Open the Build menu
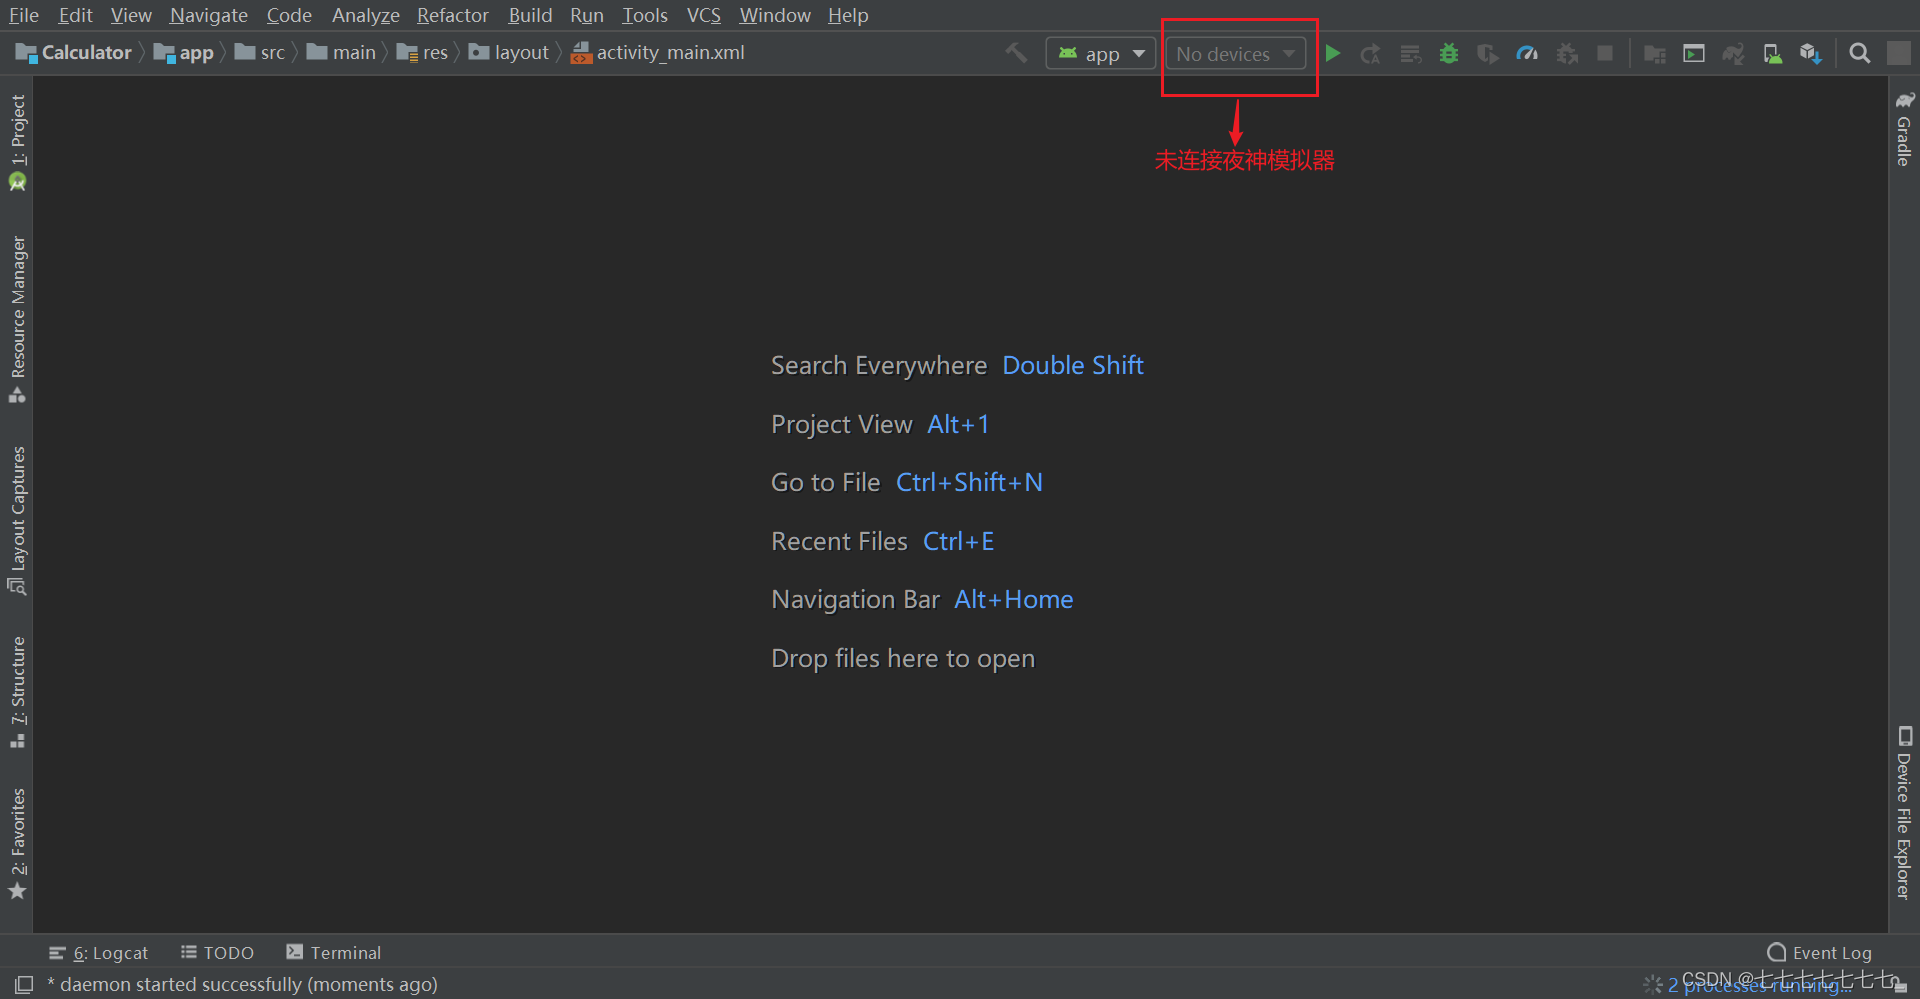Image resolution: width=1920 pixels, height=999 pixels. tap(530, 15)
